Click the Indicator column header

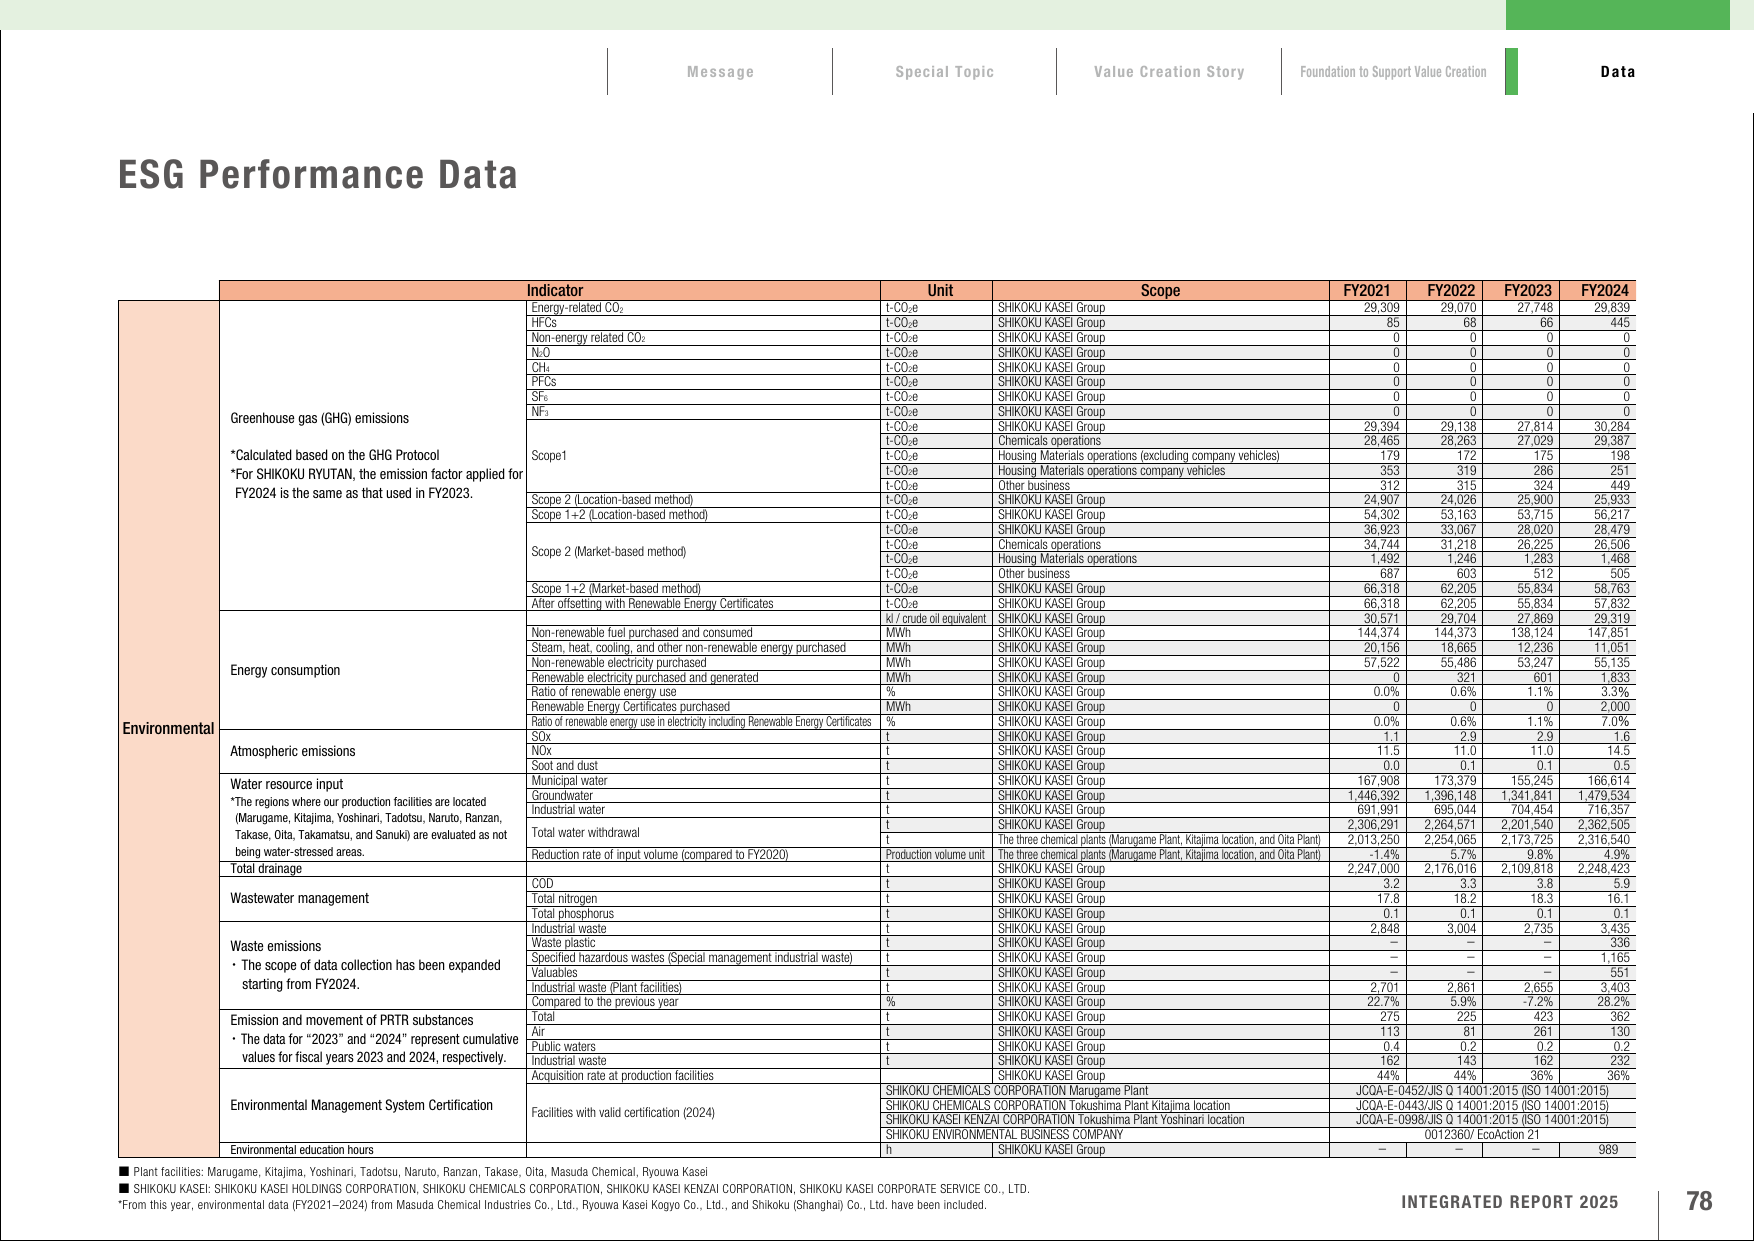tap(555, 290)
